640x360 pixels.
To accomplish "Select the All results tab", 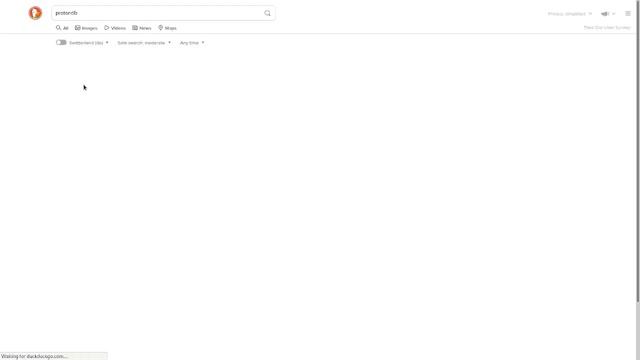I will (62, 28).
